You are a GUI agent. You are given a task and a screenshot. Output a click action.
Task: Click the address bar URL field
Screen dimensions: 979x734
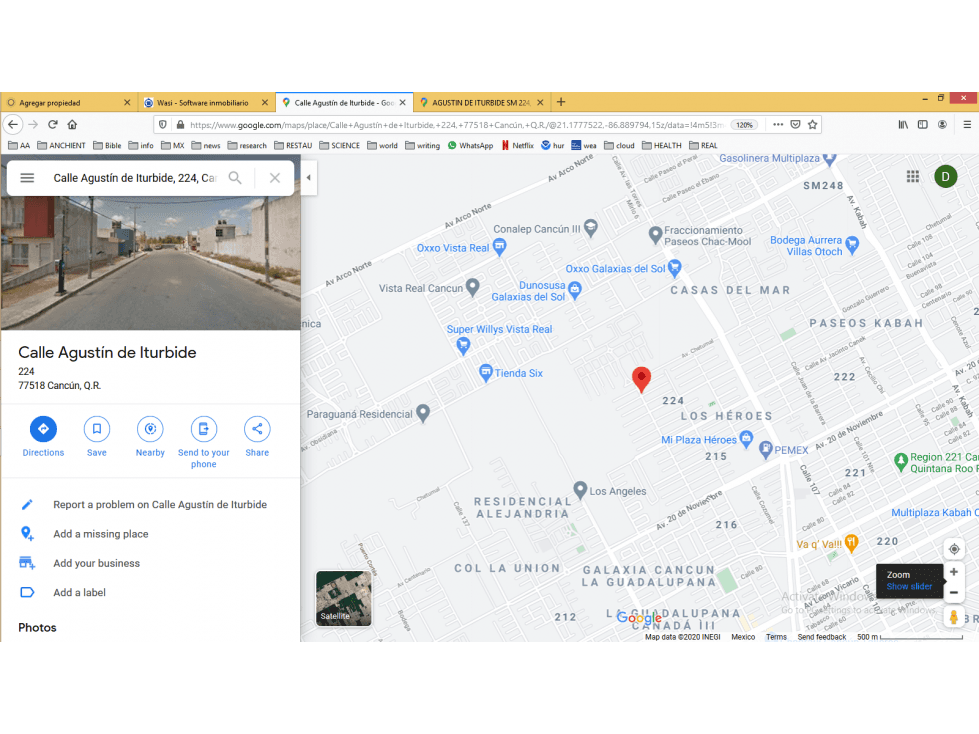point(456,125)
